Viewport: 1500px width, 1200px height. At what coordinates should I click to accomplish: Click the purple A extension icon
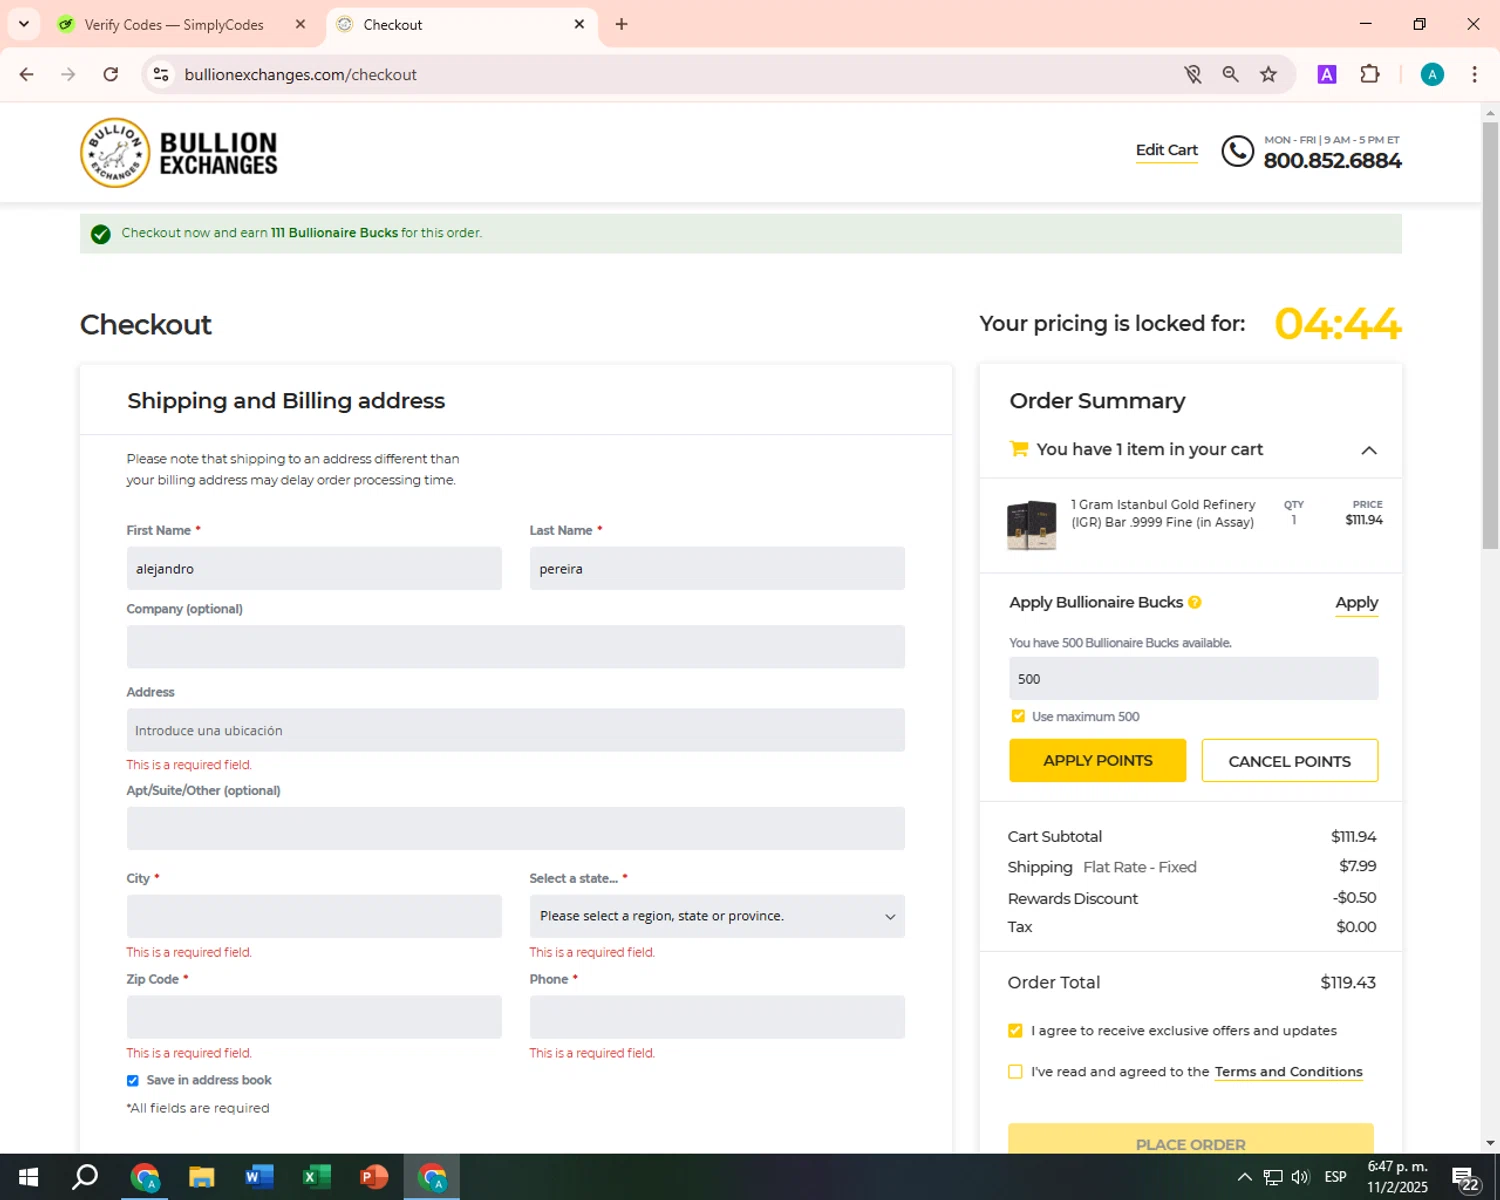(x=1327, y=74)
